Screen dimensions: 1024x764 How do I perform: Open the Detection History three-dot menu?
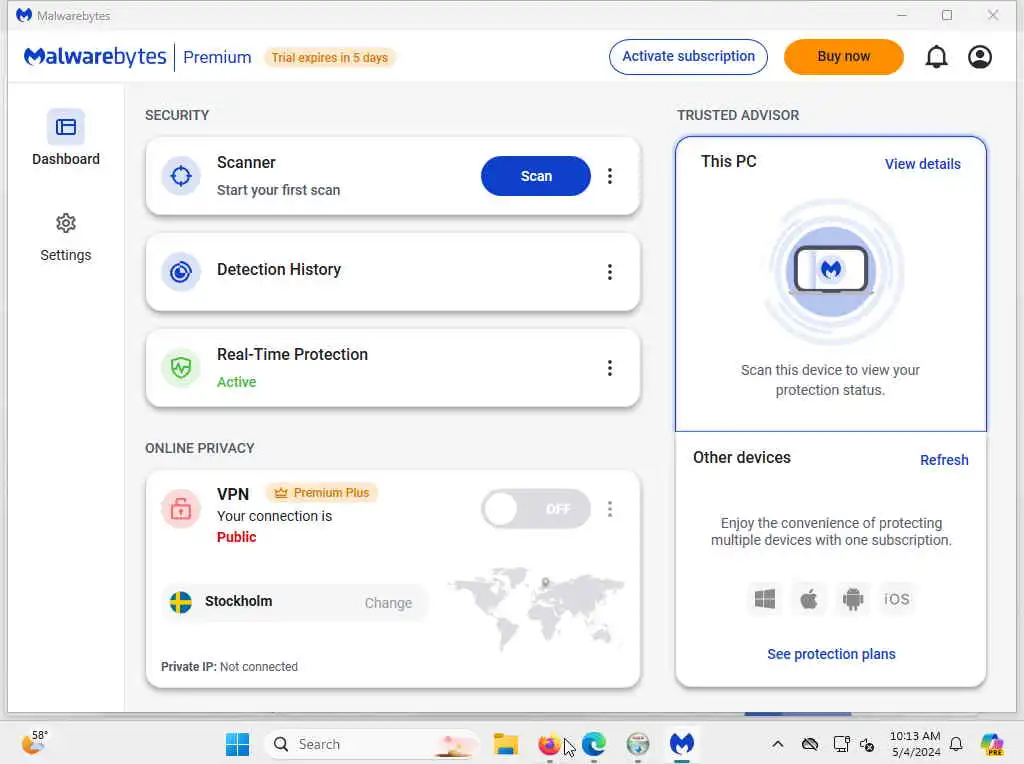[x=609, y=272]
